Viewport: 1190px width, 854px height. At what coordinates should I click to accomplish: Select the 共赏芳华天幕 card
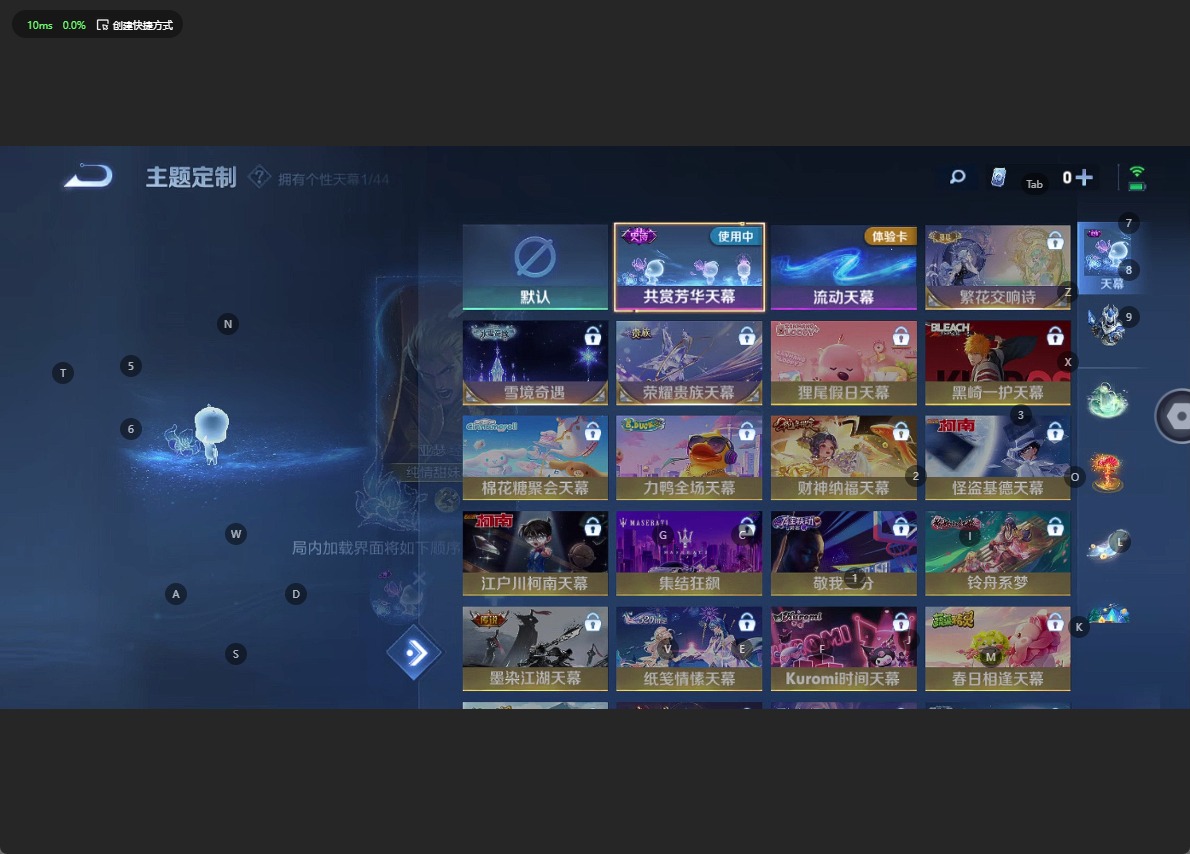(689, 266)
